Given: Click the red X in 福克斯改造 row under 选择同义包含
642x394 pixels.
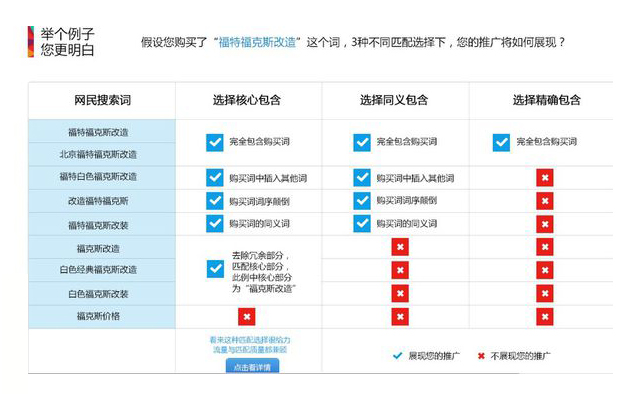Looking at the screenshot, I should [400, 247].
